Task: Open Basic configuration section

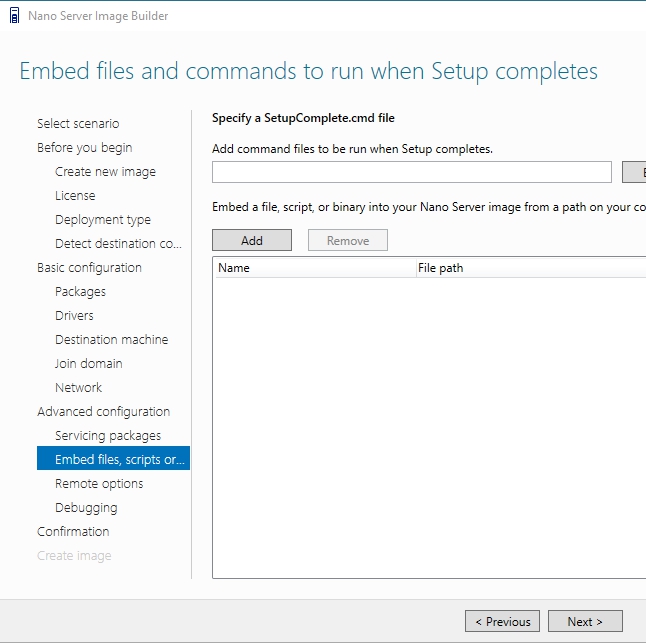Action: pos(89,268)
